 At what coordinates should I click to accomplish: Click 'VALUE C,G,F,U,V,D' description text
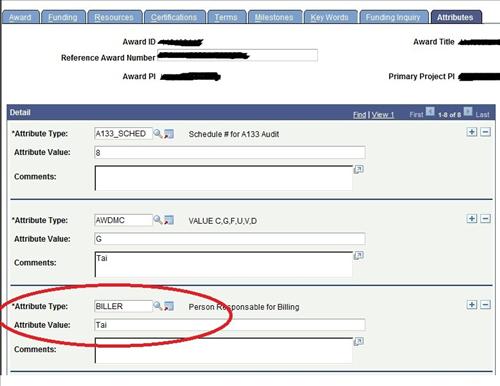tap(223, 221)
